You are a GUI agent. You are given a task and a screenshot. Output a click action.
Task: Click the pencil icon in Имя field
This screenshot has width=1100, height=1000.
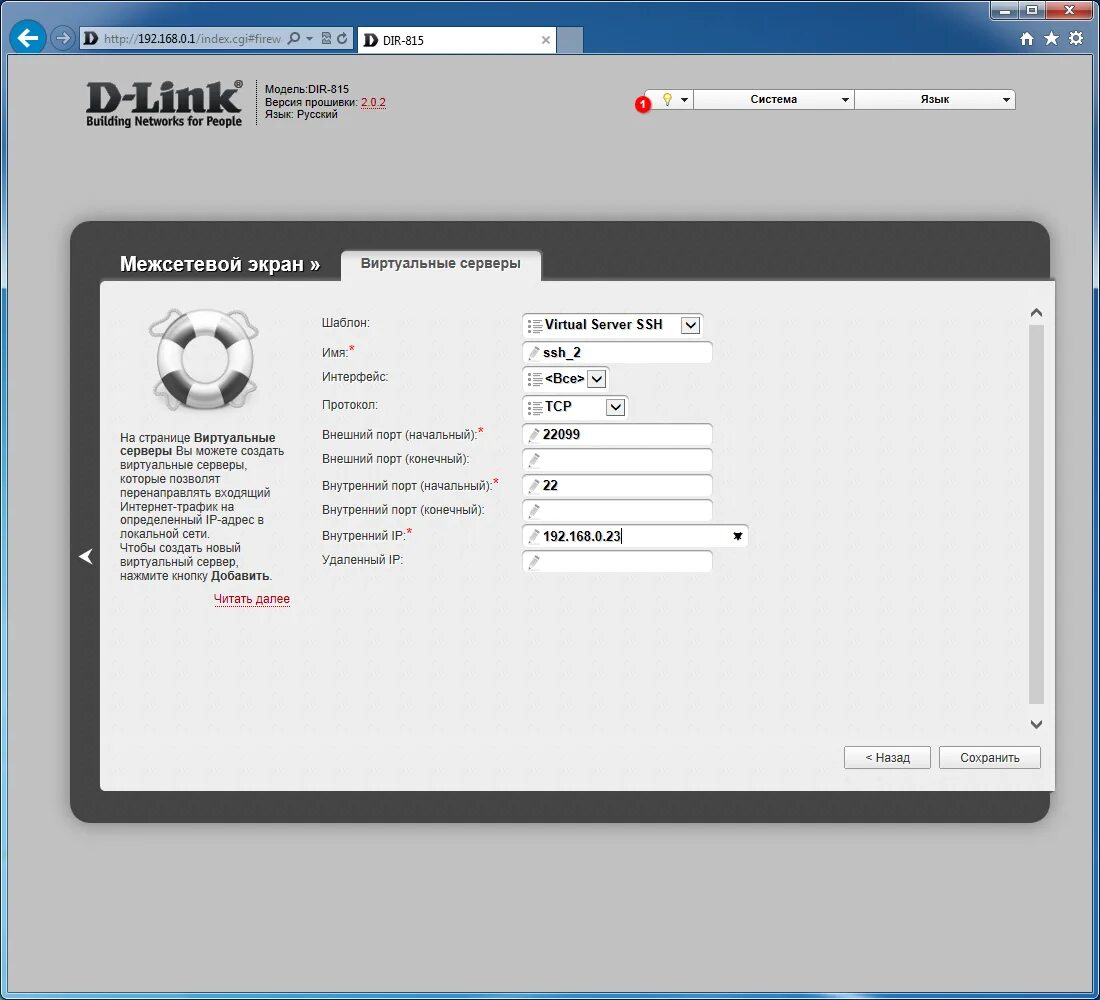pyautogui.click(x=534, y=353)
